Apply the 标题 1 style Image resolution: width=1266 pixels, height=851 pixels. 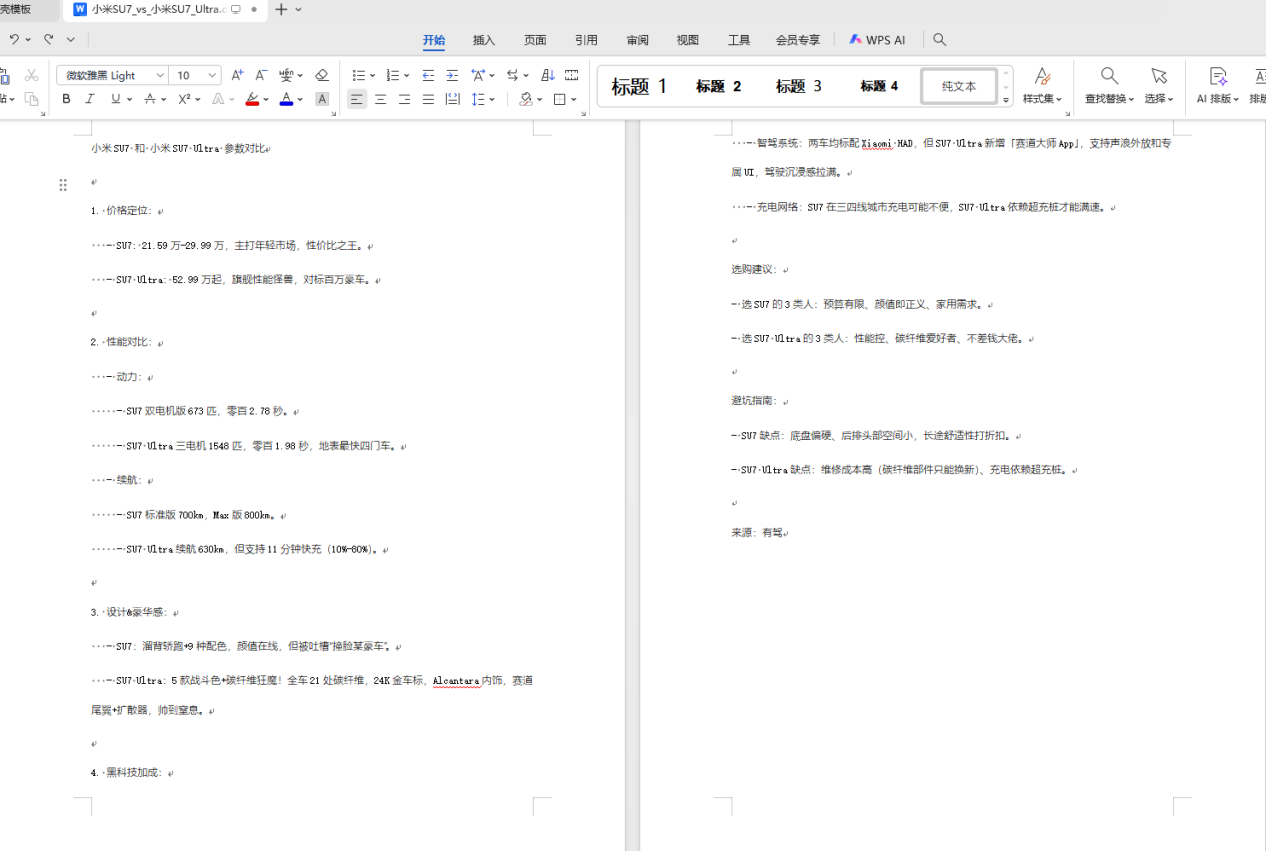(639, 86)
